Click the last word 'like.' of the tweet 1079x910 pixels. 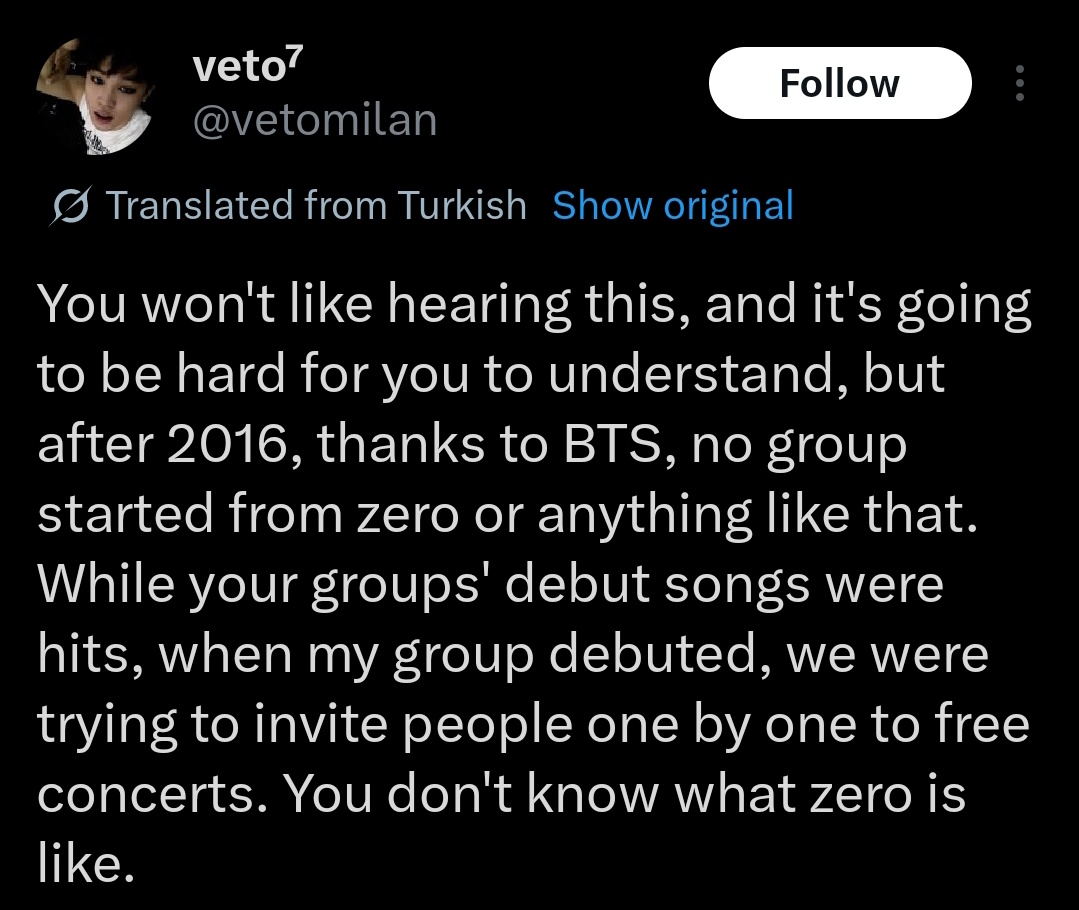(x=85, y=863)
